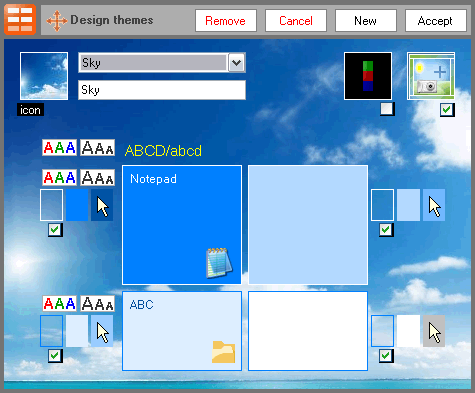Screen dimensions: 475x393
Task: Click the Remove button
Action: tap(226, 21)
